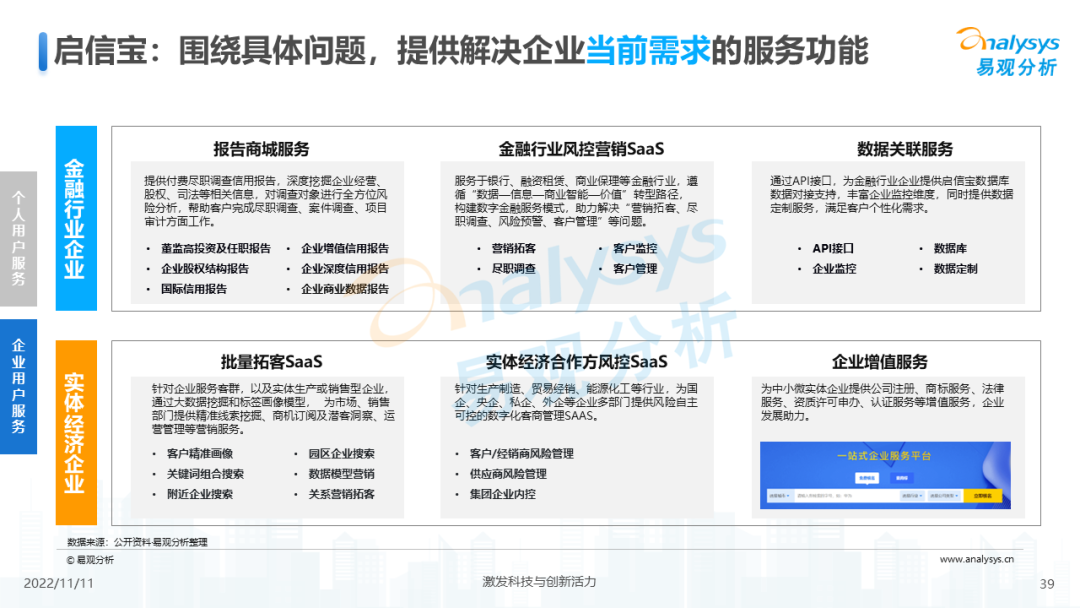This screenshot has height=608, width=1080.
Task: Click the yellow search button in the banner
Action: [x=983, y=496]
